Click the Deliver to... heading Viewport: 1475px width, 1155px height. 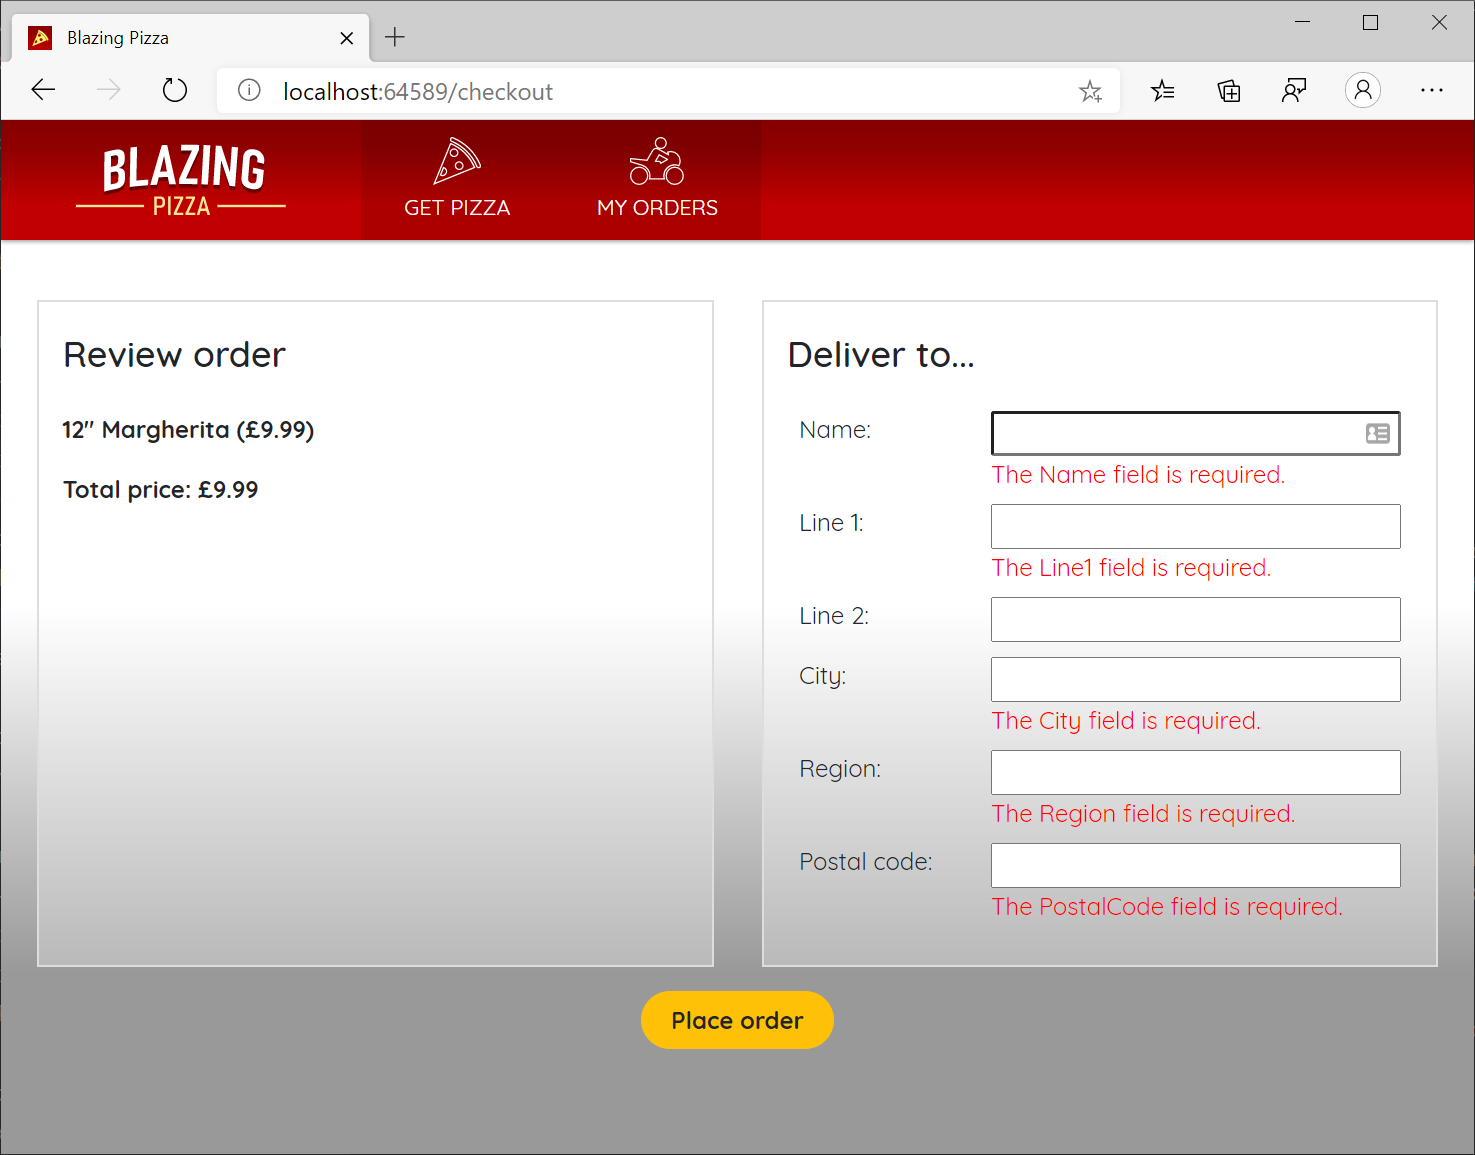tap(881, 355)
